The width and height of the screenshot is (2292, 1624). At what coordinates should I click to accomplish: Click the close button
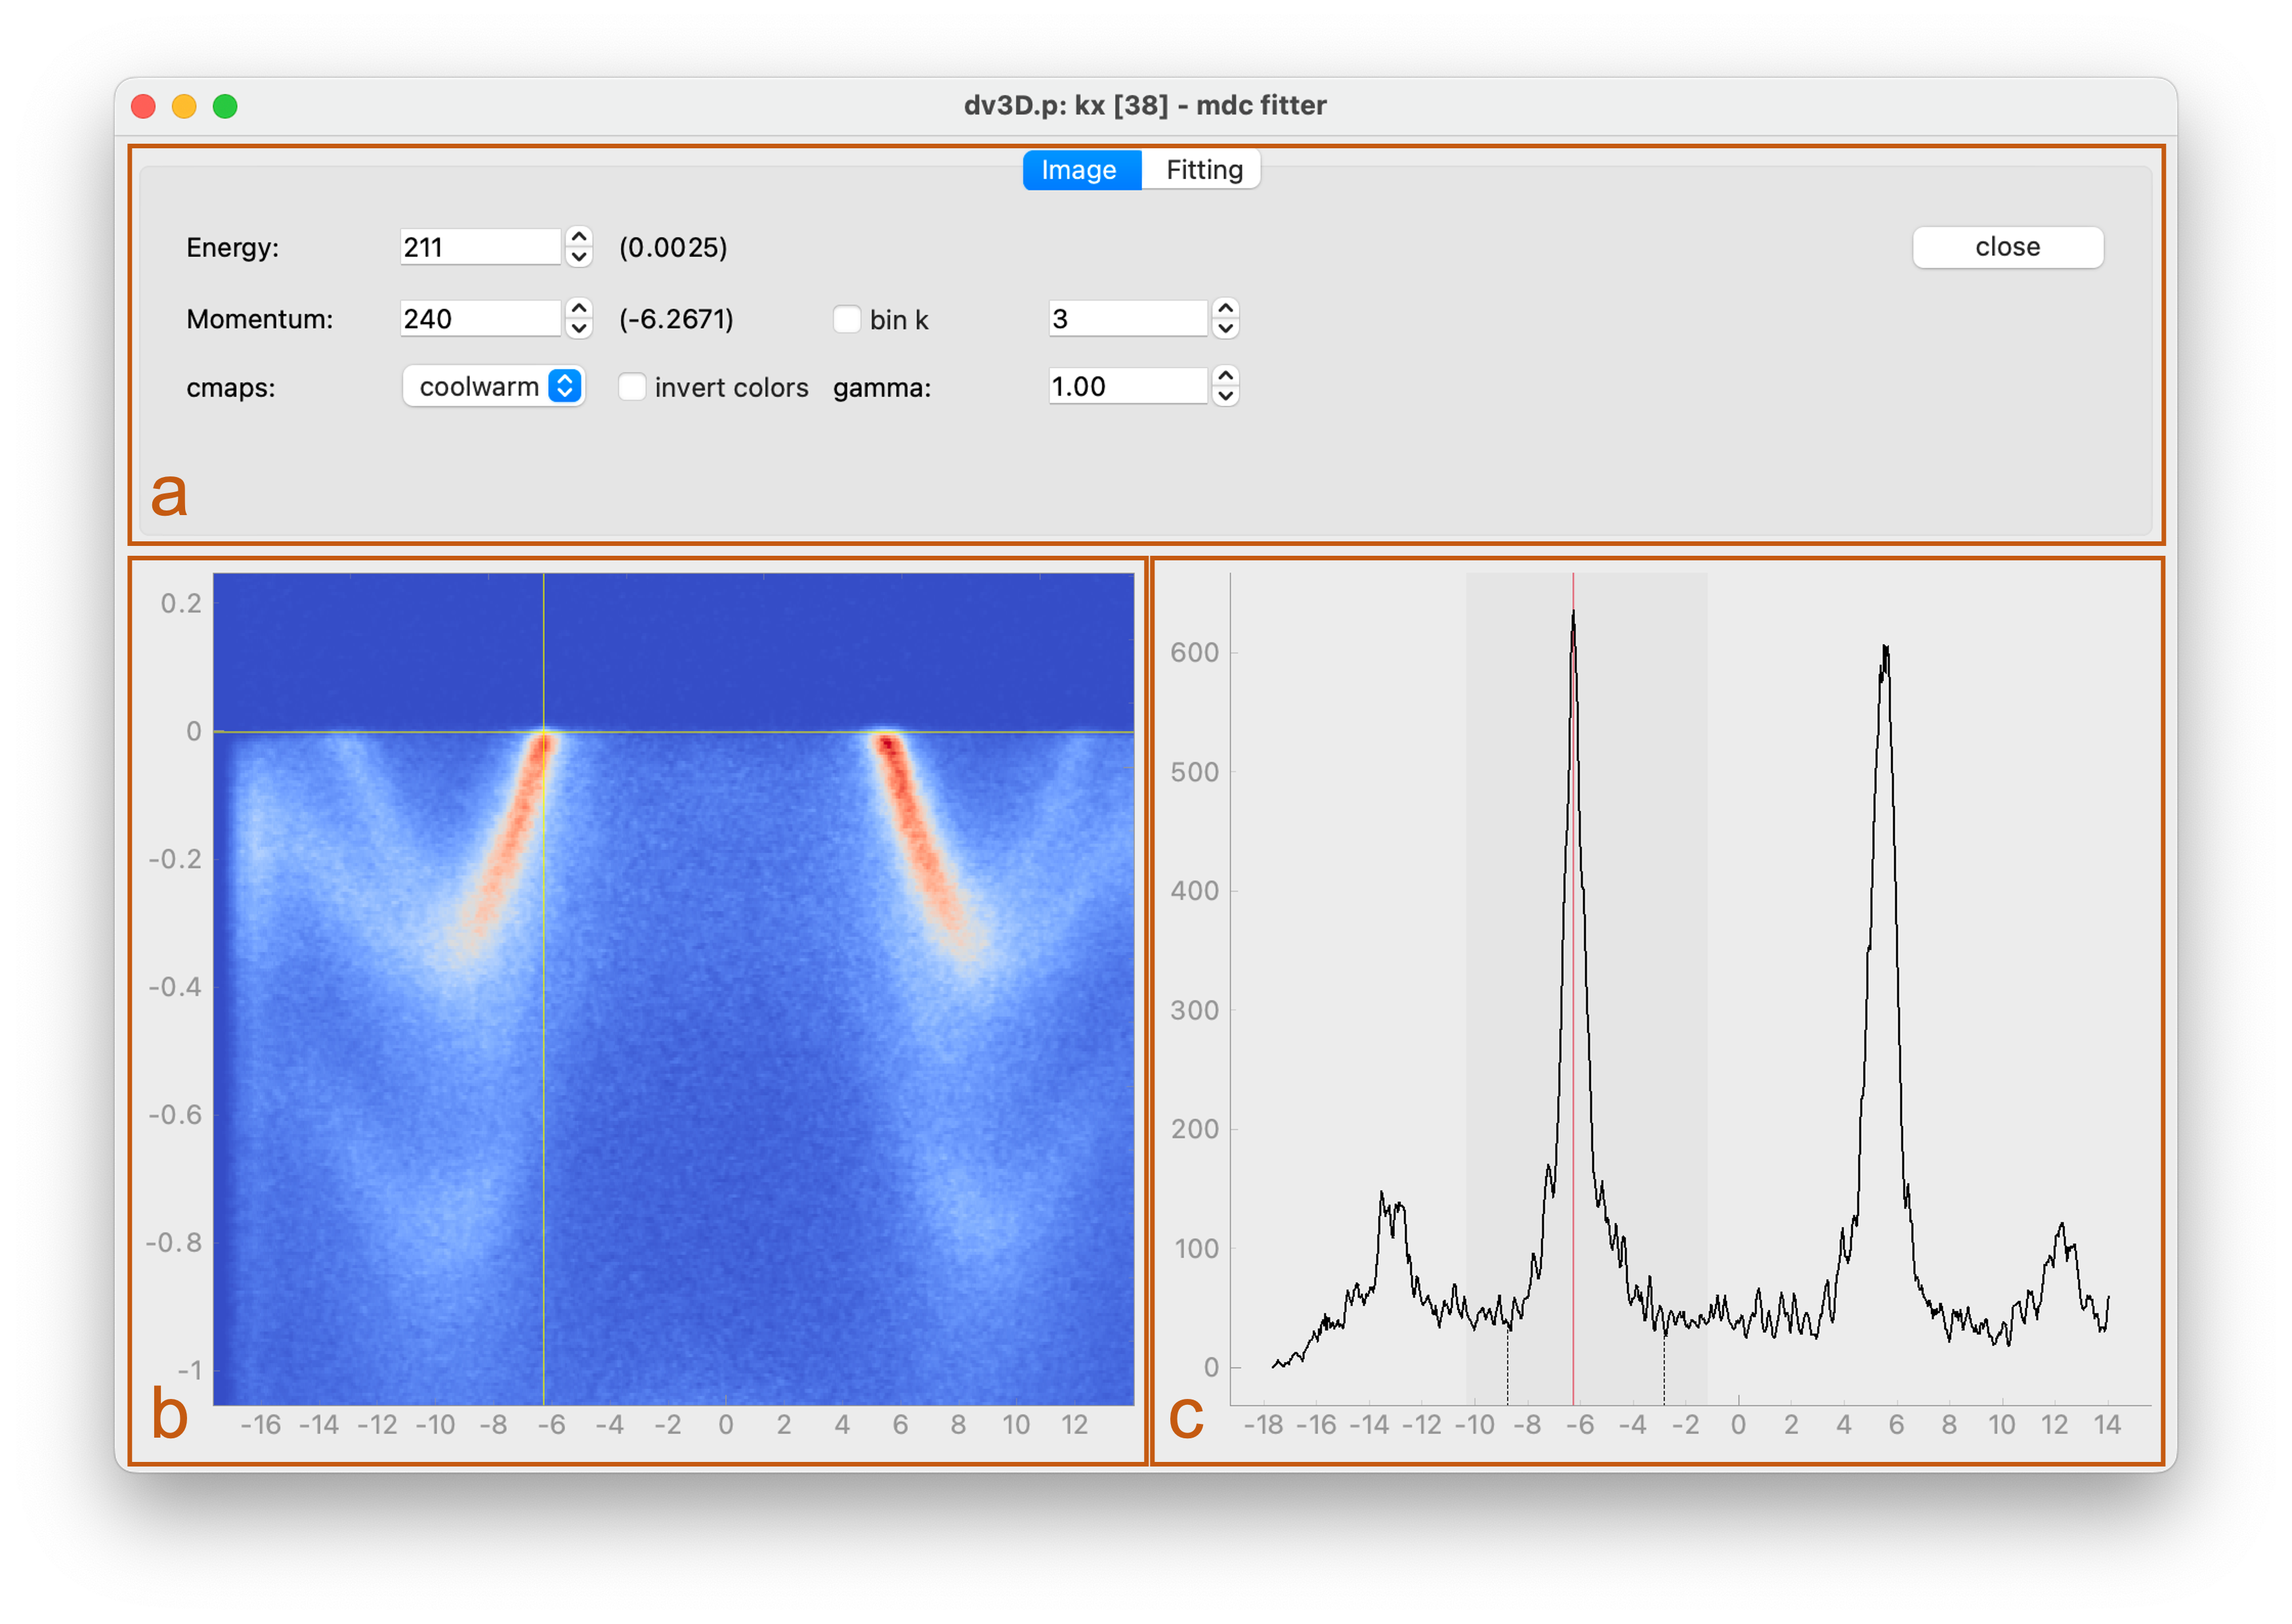[2006, 247]
